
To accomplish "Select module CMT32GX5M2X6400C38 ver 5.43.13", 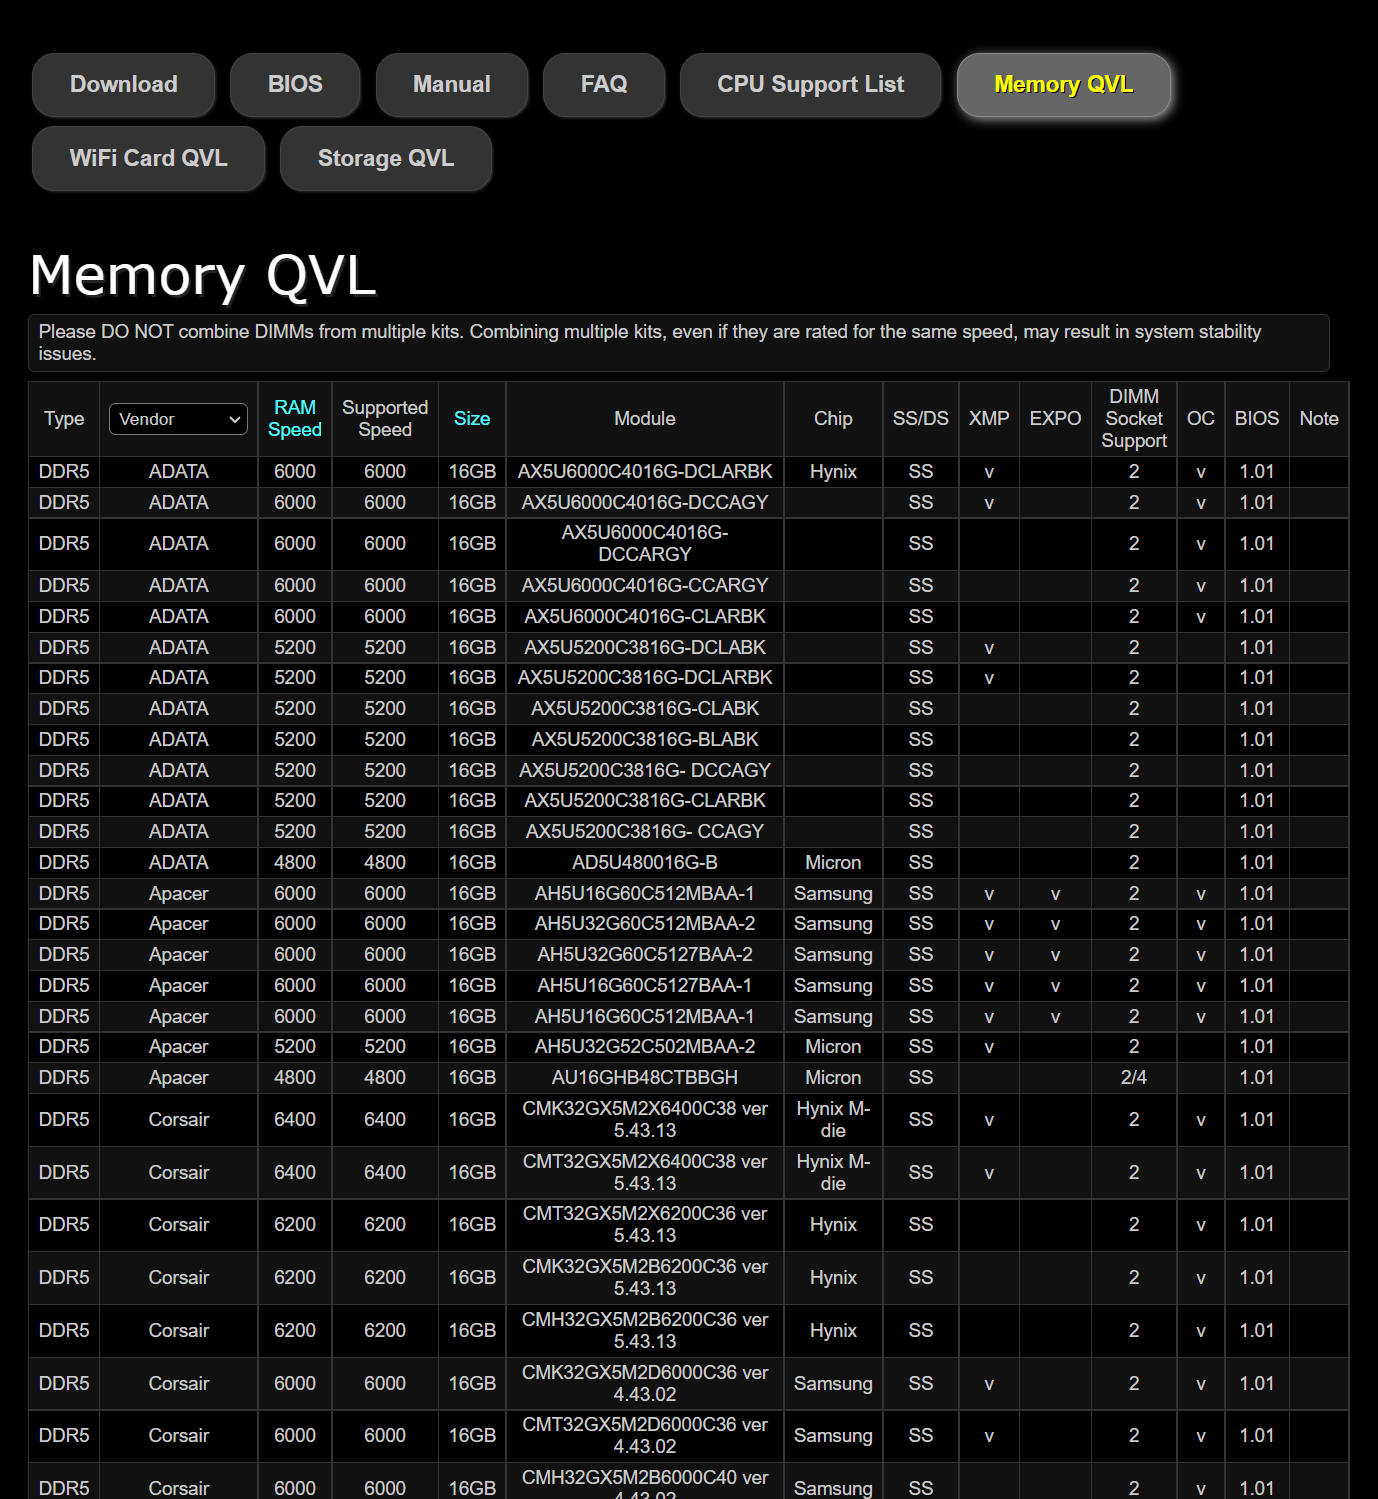I will (x=645, y=1173).
